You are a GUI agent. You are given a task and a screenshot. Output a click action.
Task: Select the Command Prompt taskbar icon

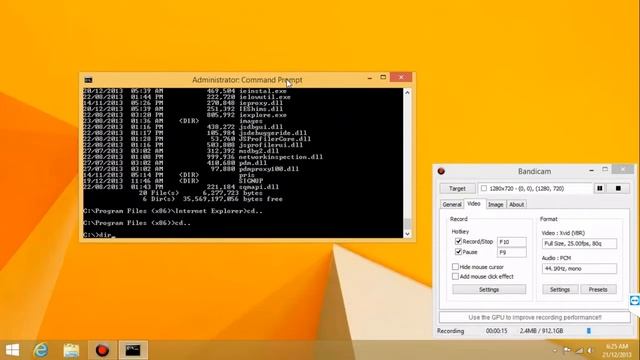pyautogui.click(x=133, y=350)
